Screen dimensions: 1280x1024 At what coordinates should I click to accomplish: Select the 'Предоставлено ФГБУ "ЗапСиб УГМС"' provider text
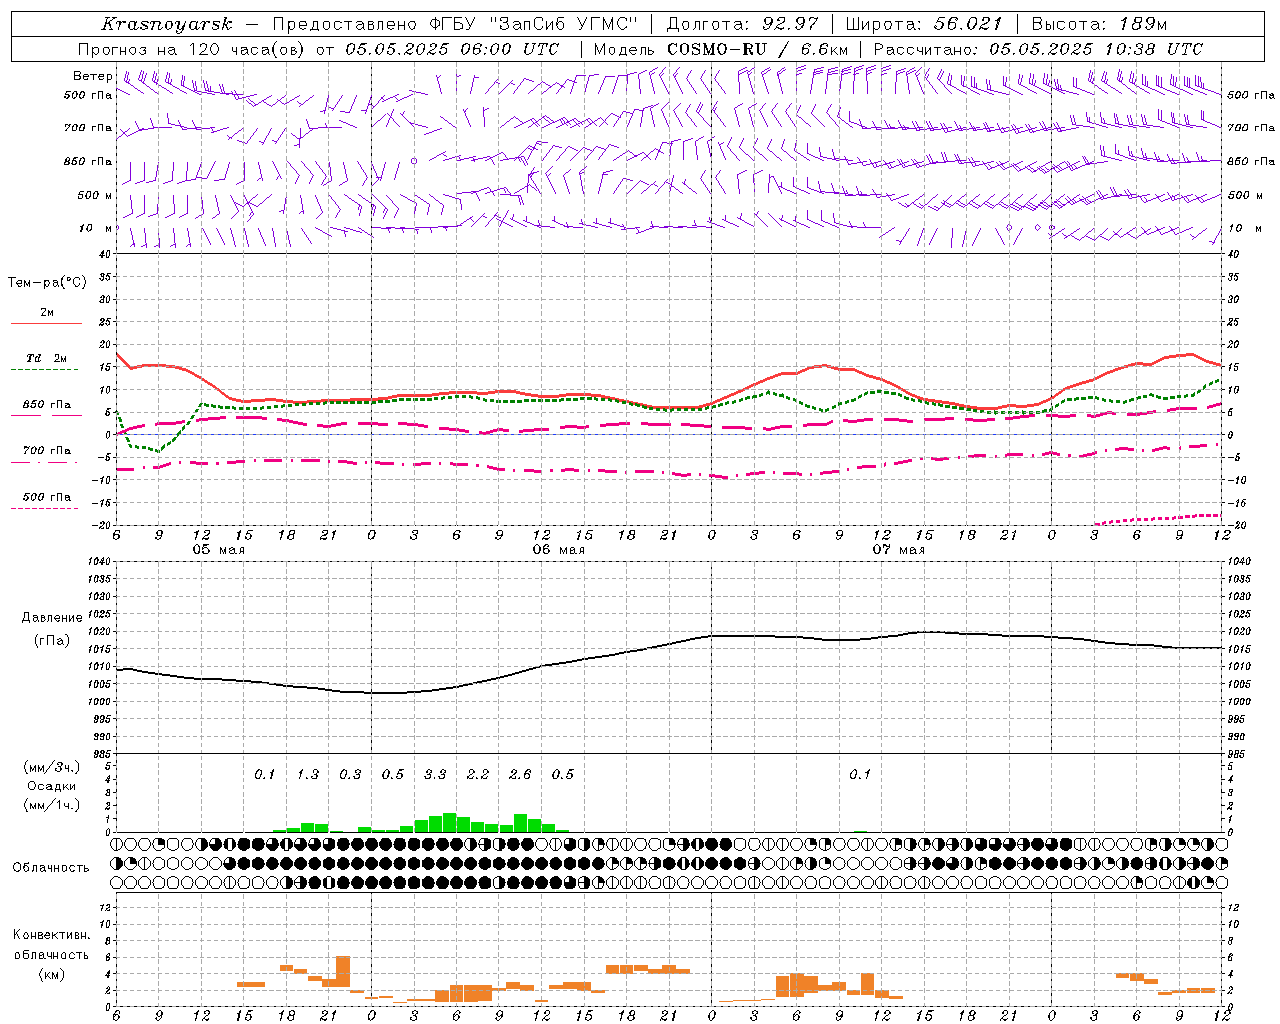click(x=455, y=24)
